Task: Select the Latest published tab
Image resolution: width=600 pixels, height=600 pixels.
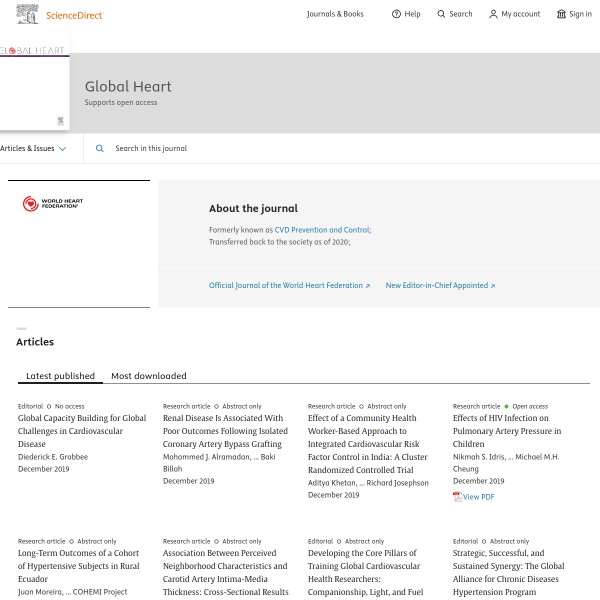Action: (60, 376)
